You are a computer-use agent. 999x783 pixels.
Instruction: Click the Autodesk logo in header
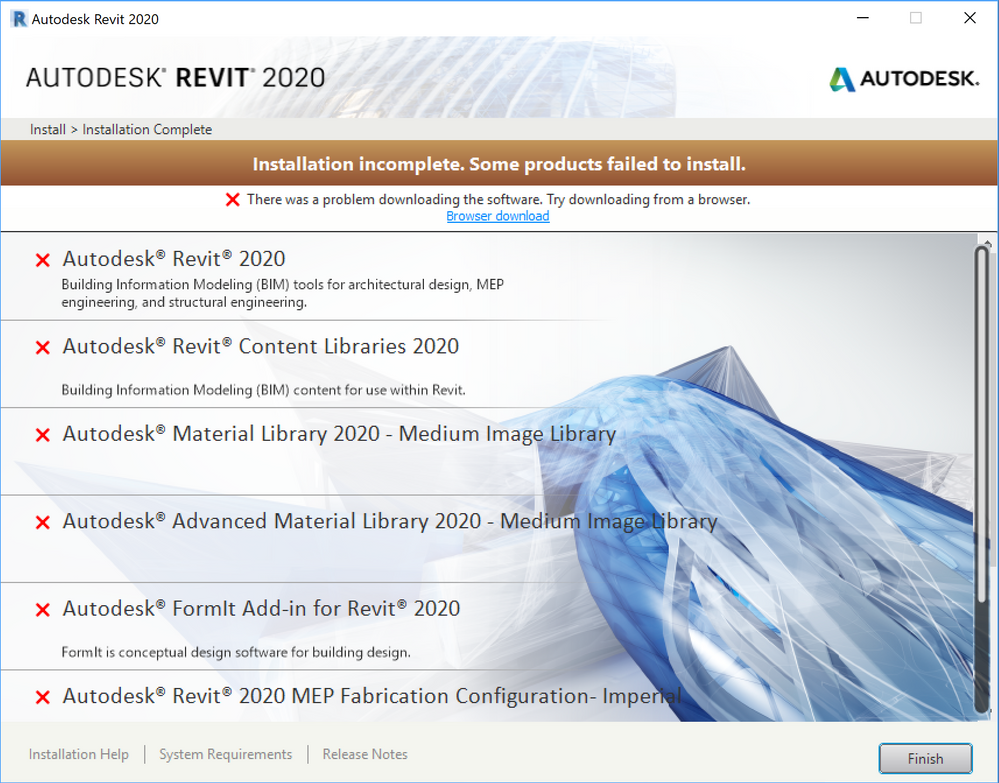coord(903,79)
